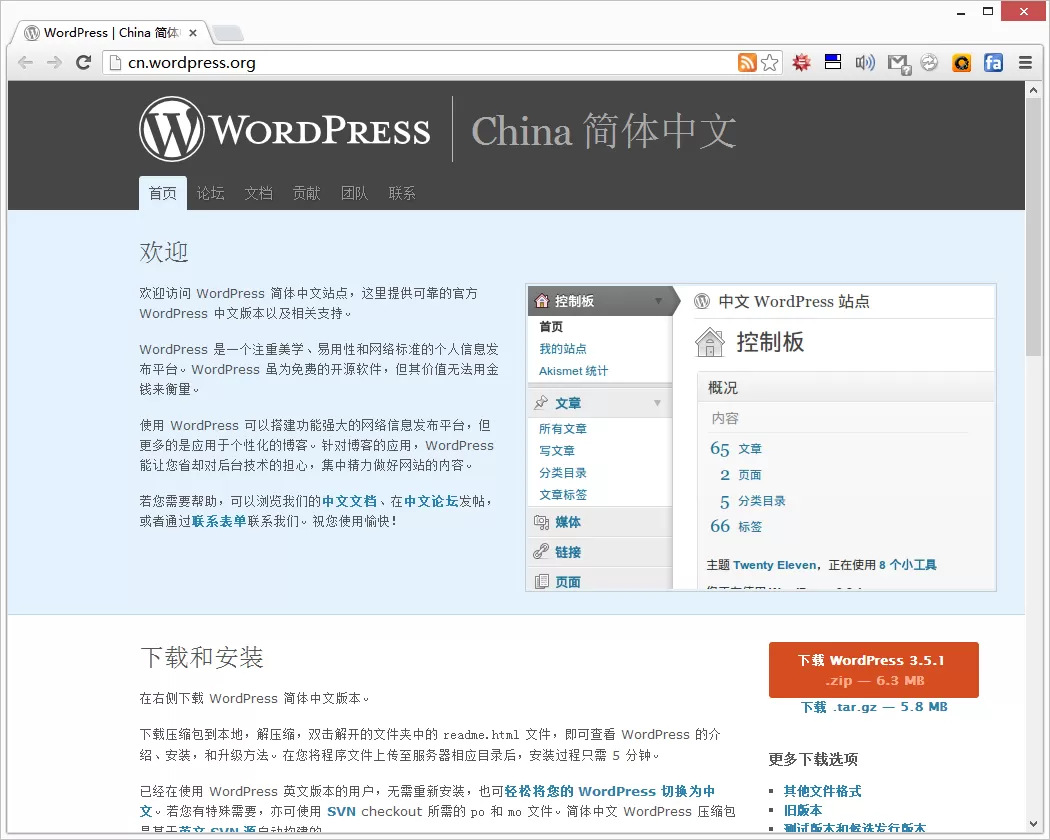Open the 旧版本 download link
This screenshot has height=840, width=1050.
click(803, 810)
